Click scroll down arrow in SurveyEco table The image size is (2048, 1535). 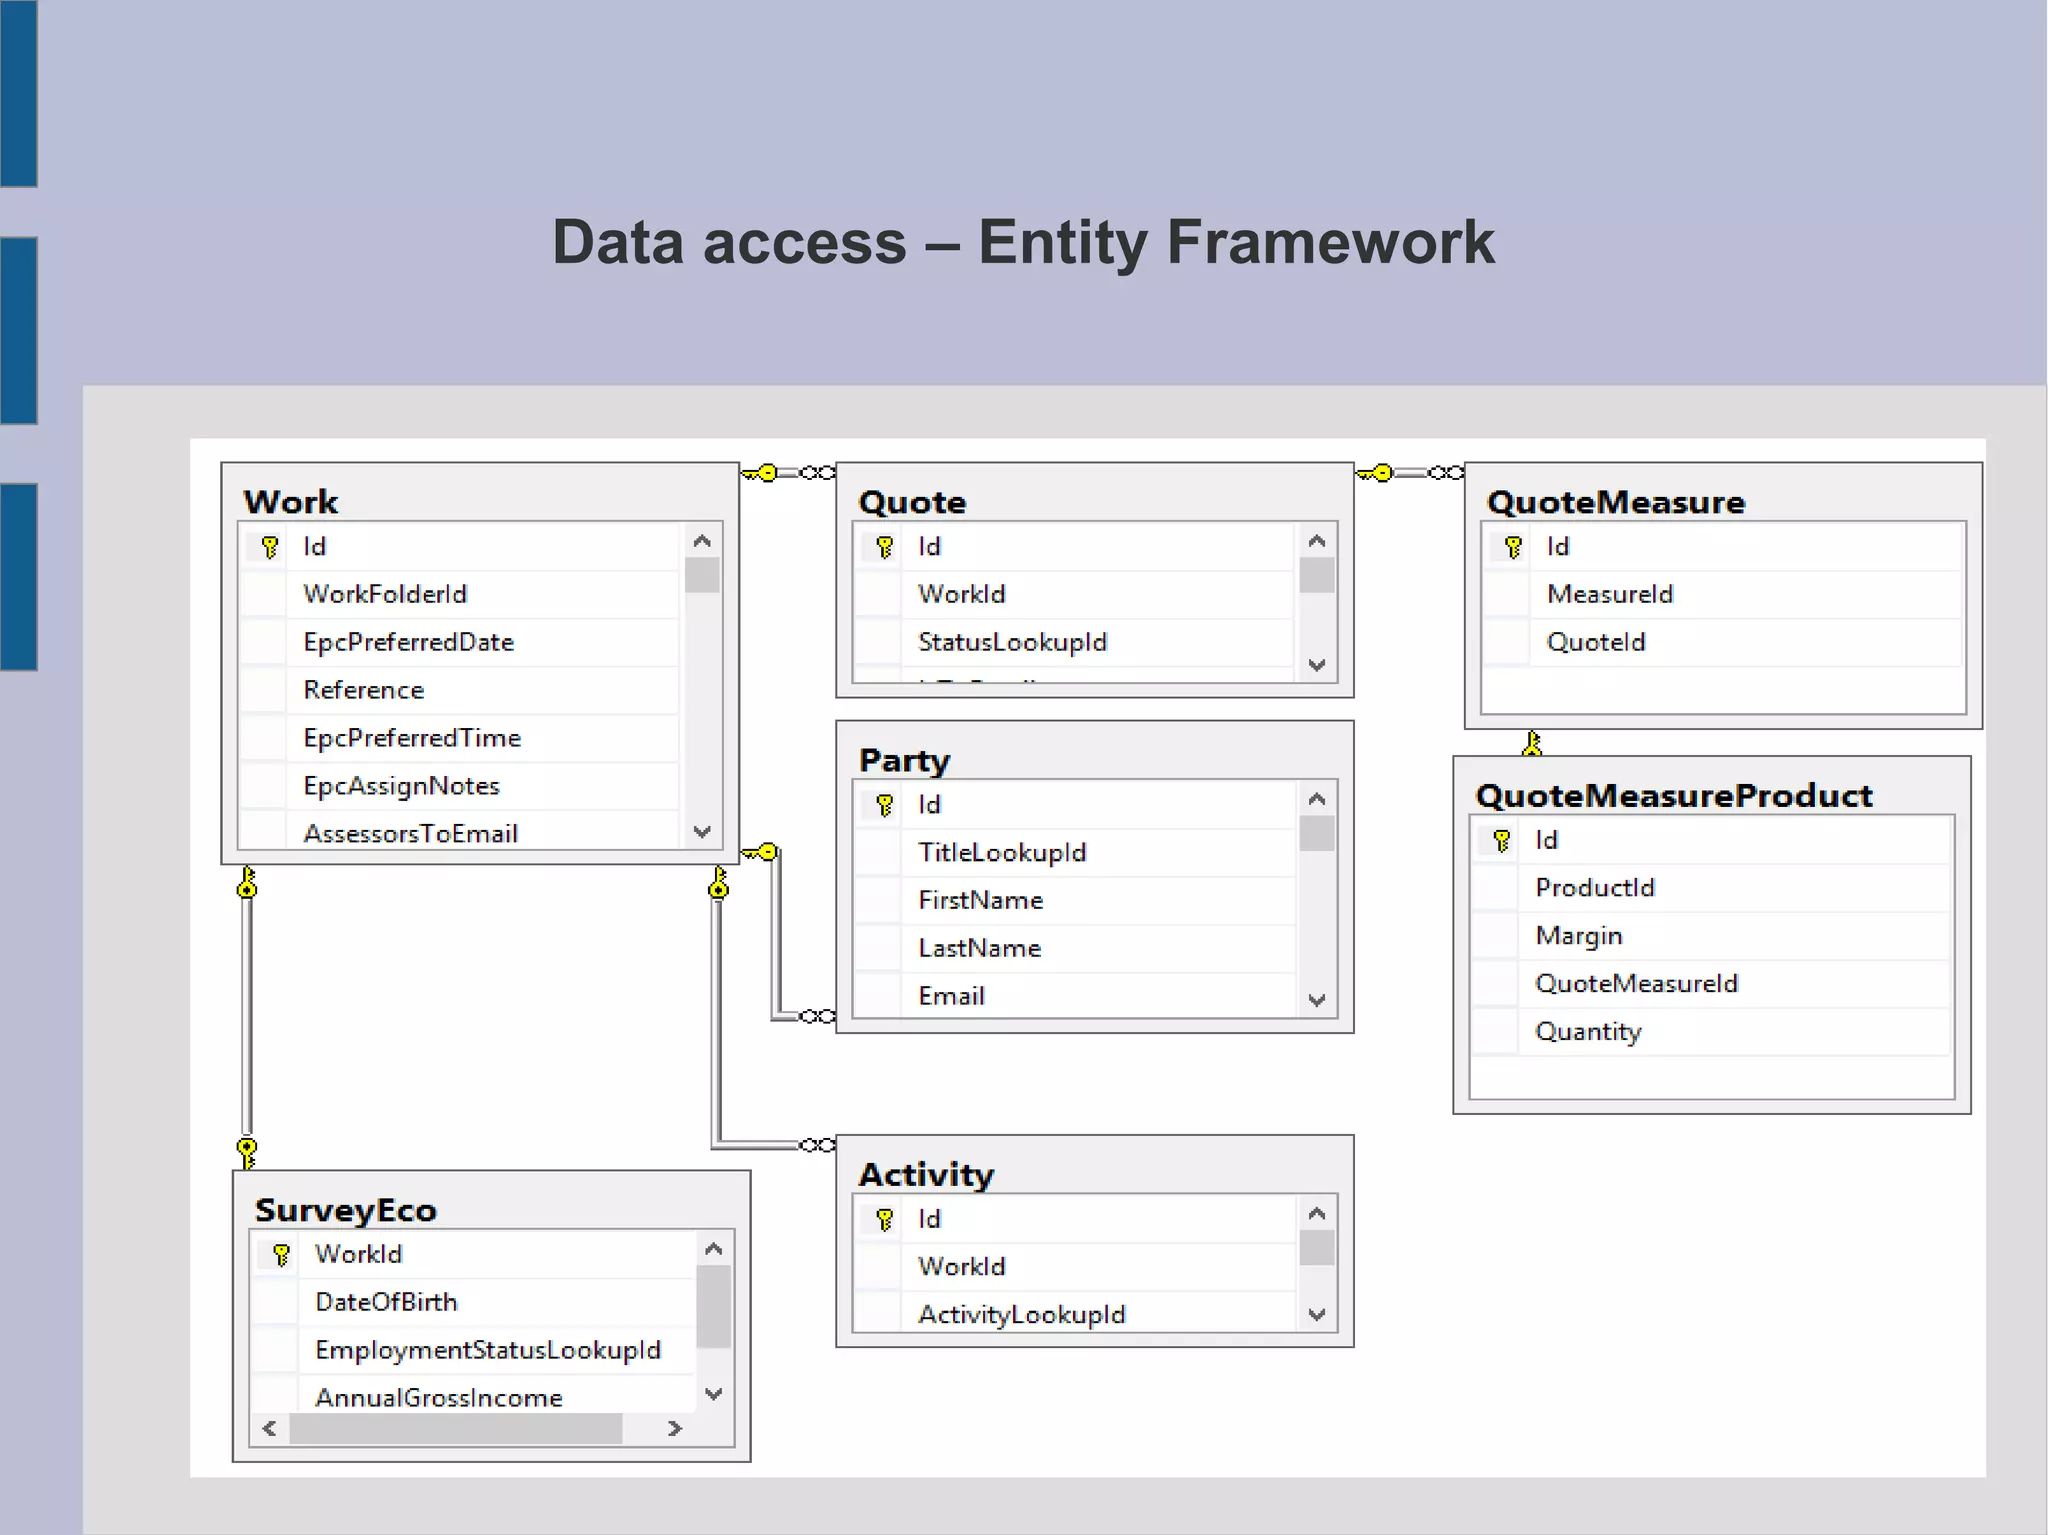714,1394
